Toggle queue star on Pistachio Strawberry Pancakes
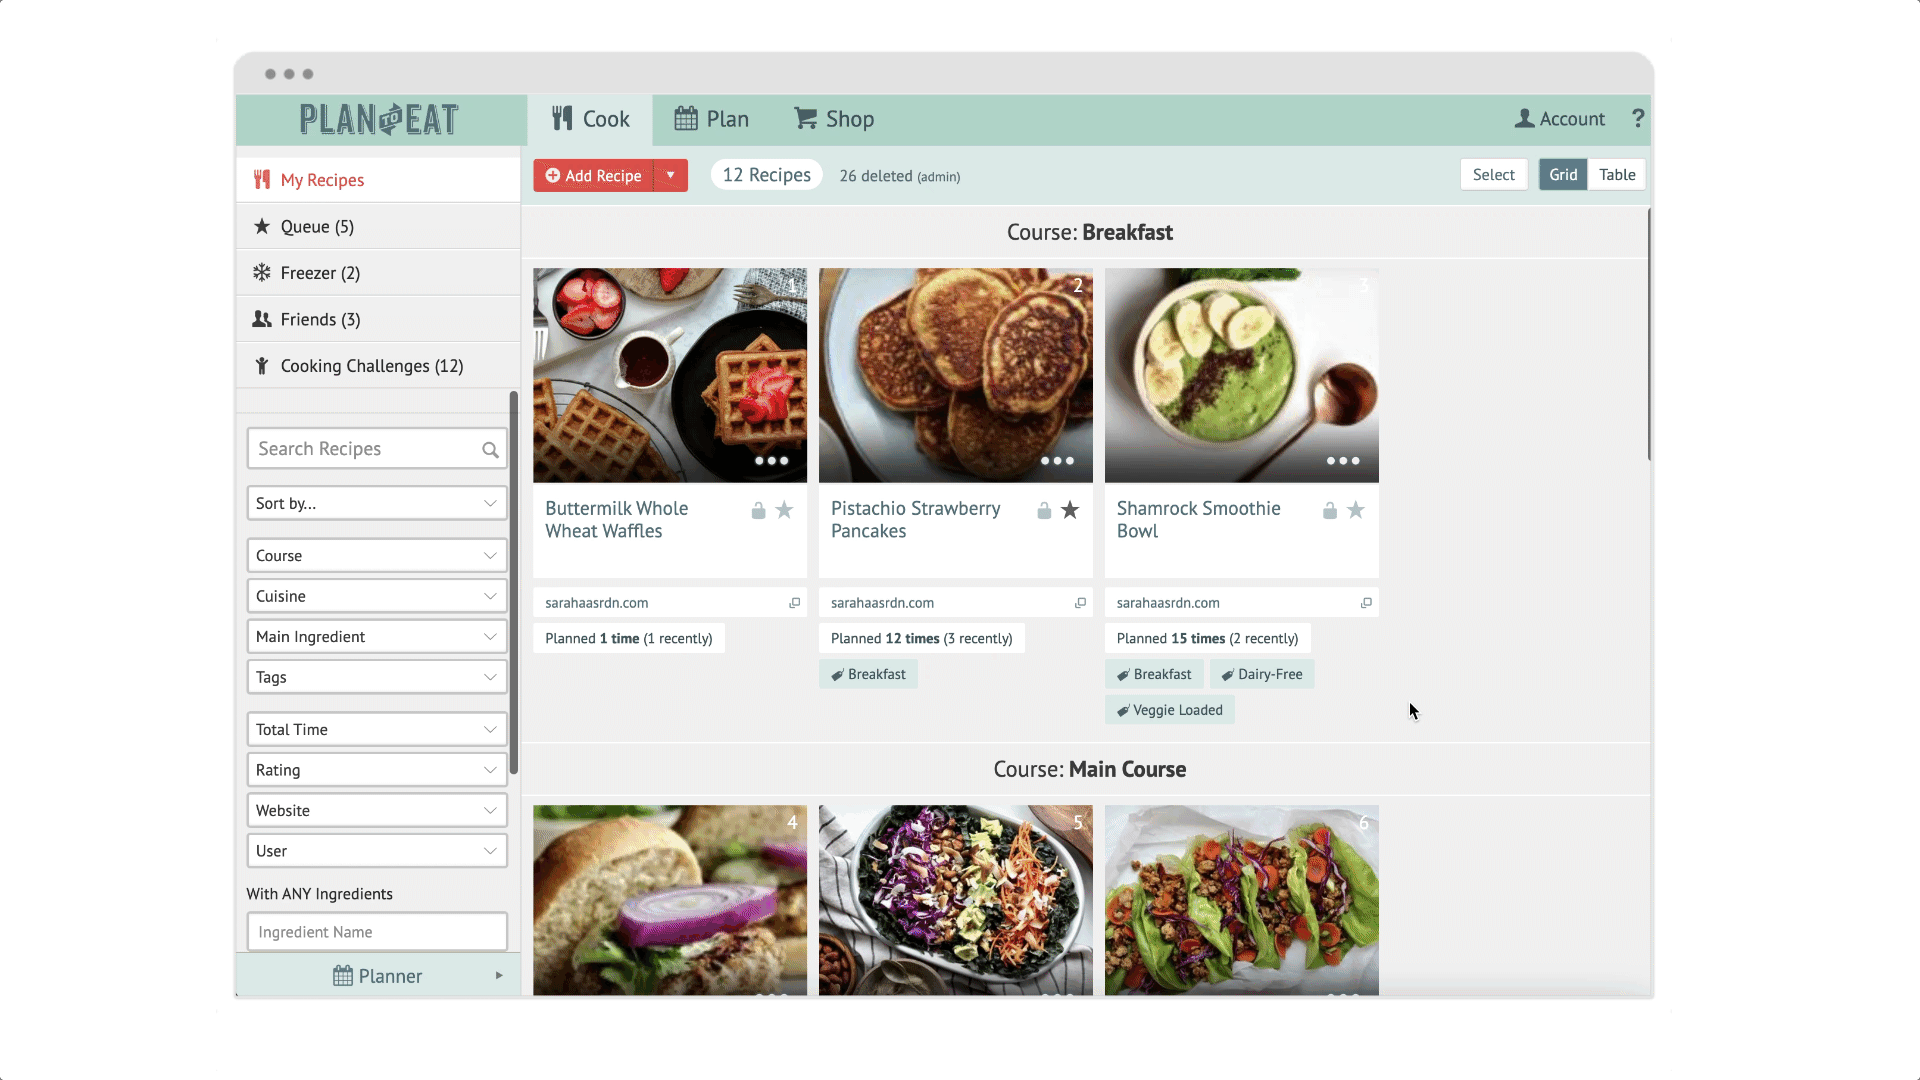Screen dimensions: 1920x1080 pos(1070,510)
